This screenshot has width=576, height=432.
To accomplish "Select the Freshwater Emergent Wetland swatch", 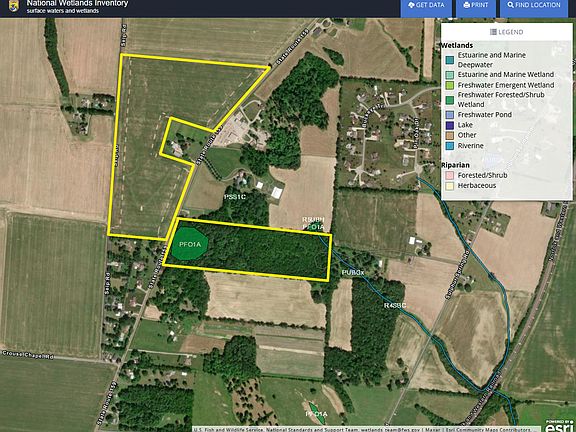I will click(449, 85).
